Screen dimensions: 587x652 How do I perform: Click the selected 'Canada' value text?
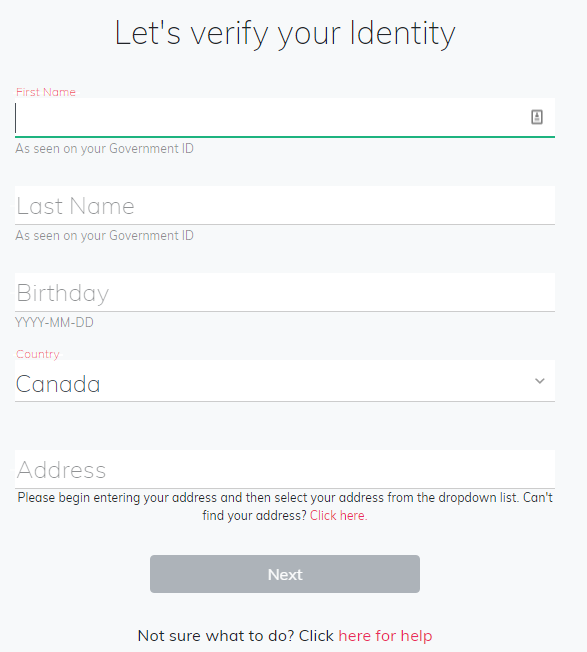(x=58, y=384)
